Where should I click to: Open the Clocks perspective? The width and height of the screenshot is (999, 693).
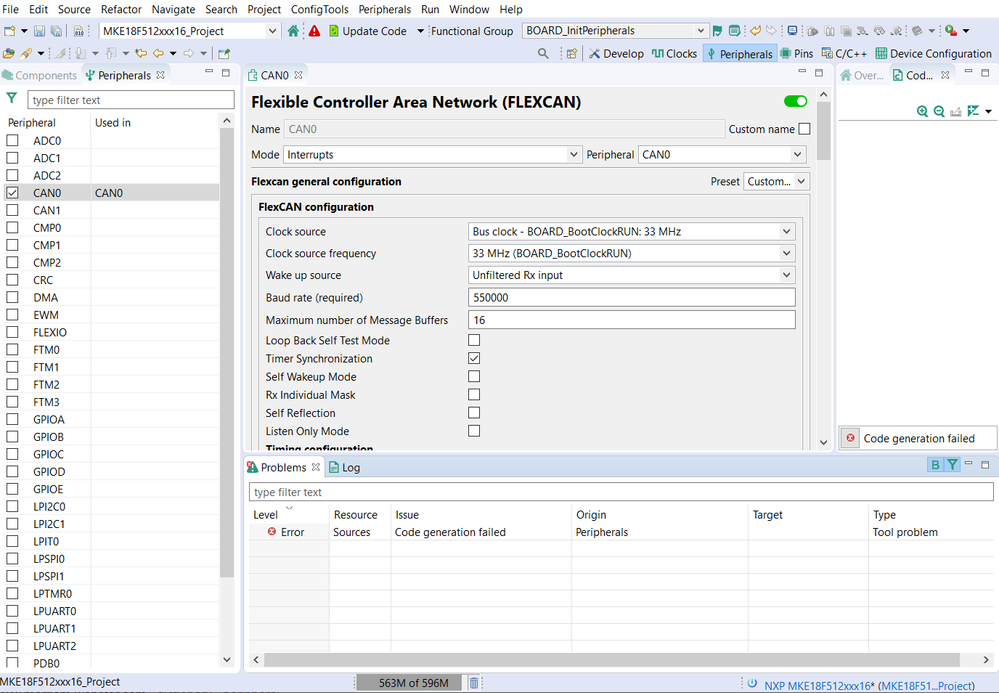(674, 53)
